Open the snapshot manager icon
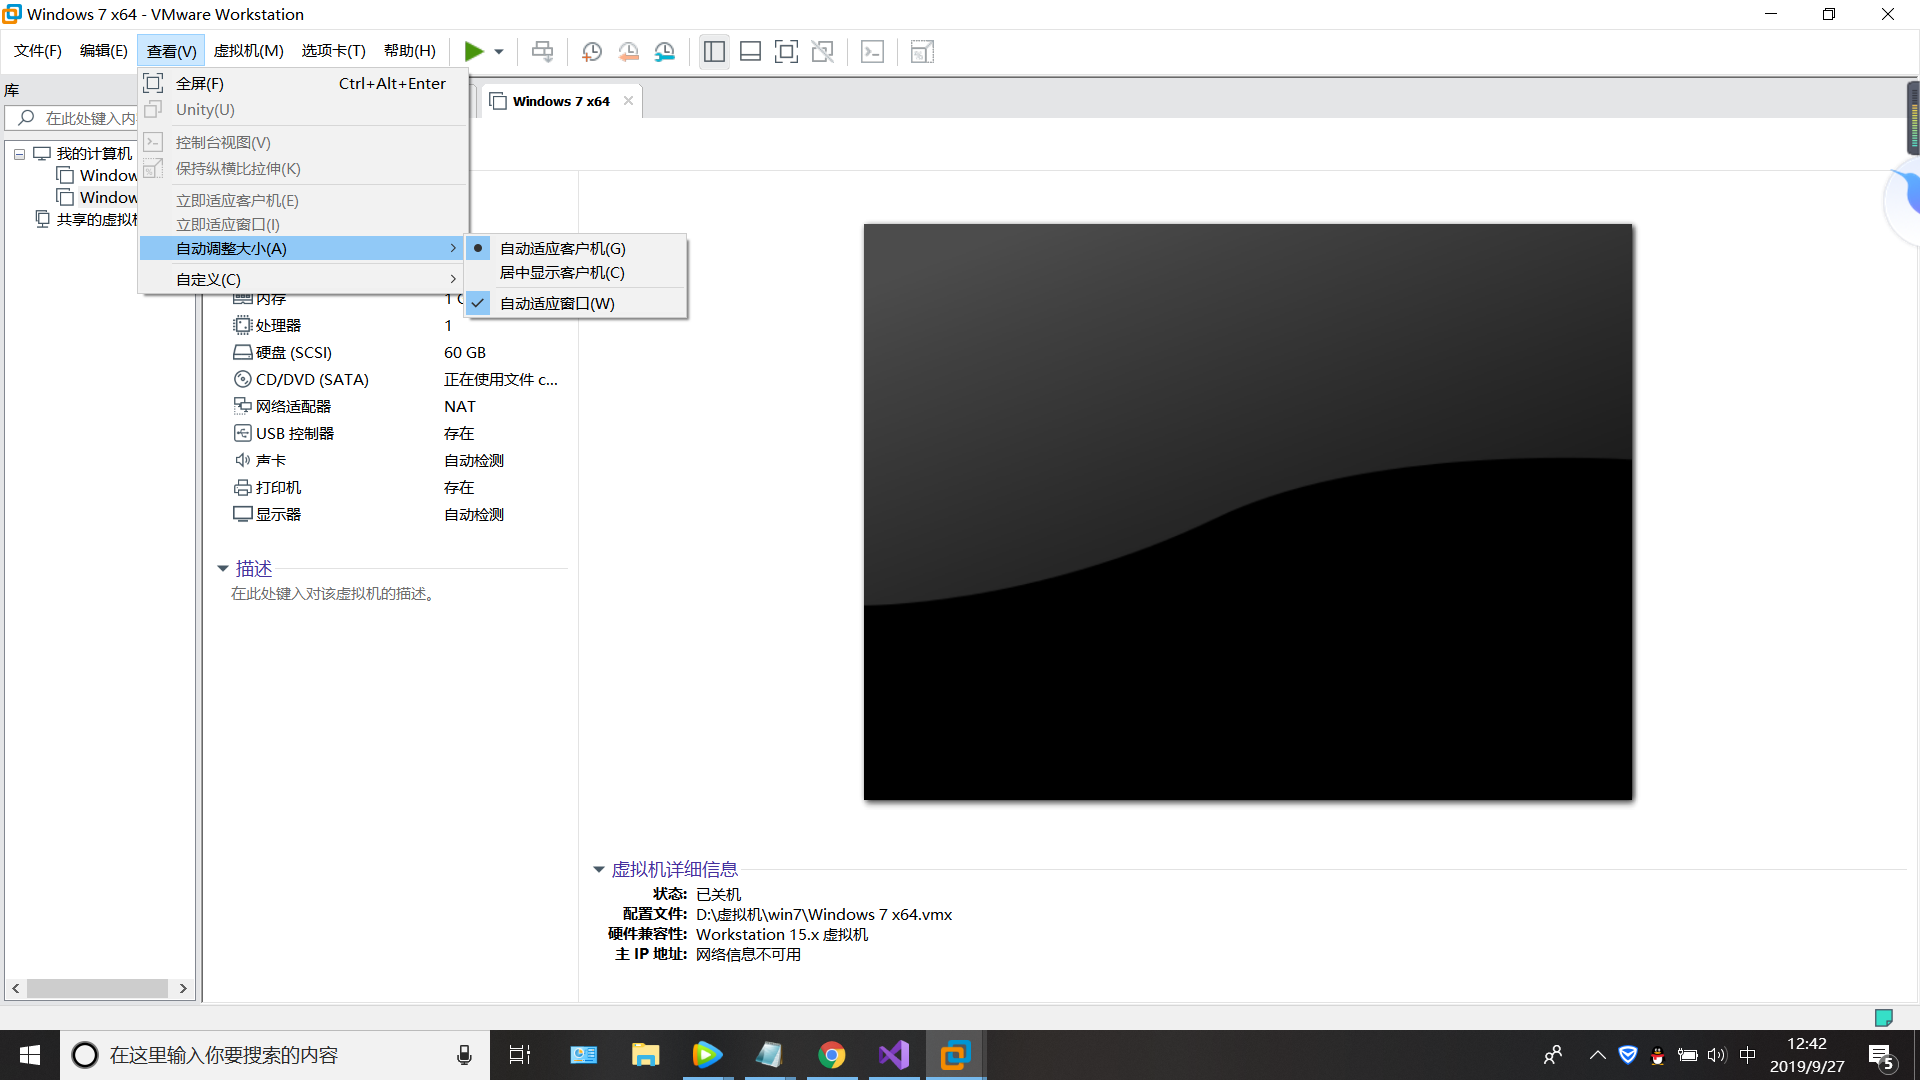This screenshot has width=1920, height=1080. [665, 51]
